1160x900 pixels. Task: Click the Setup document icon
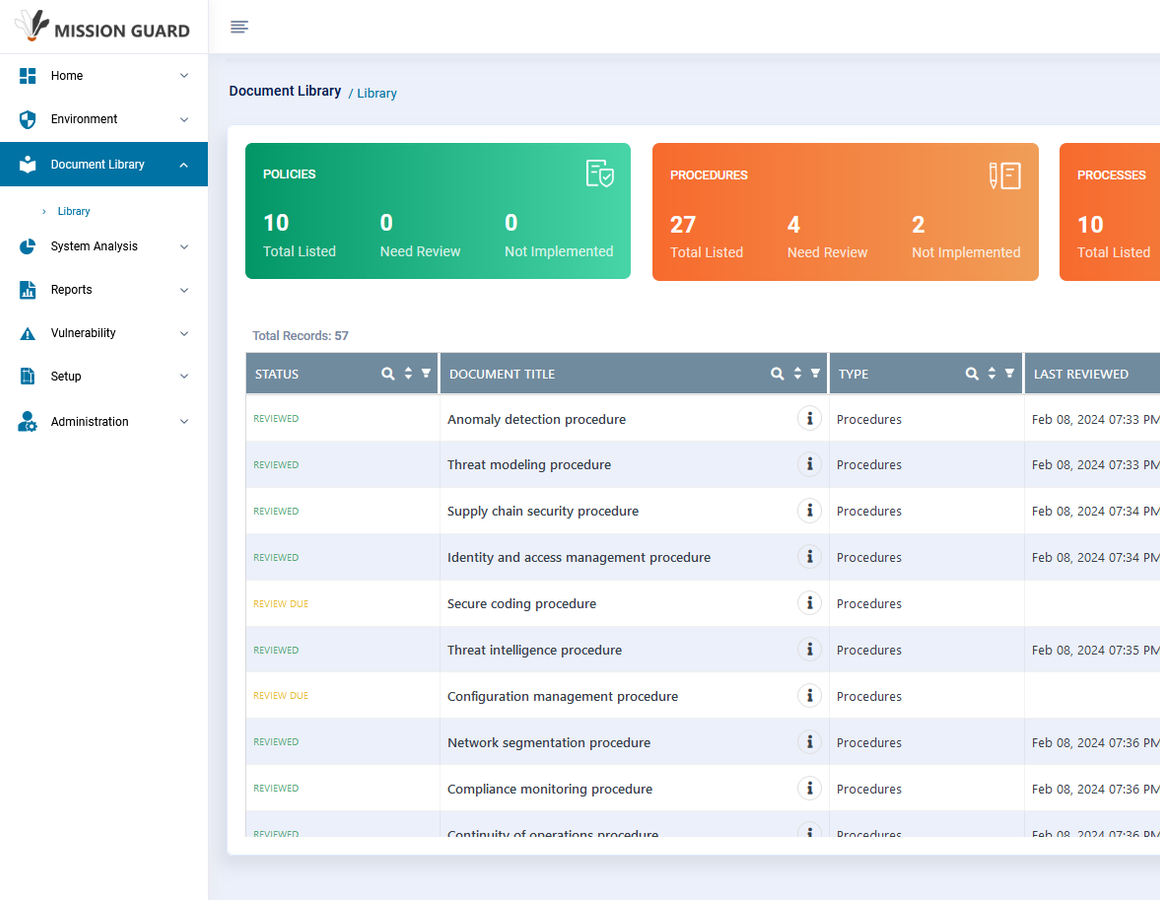(x=27, y=376)
